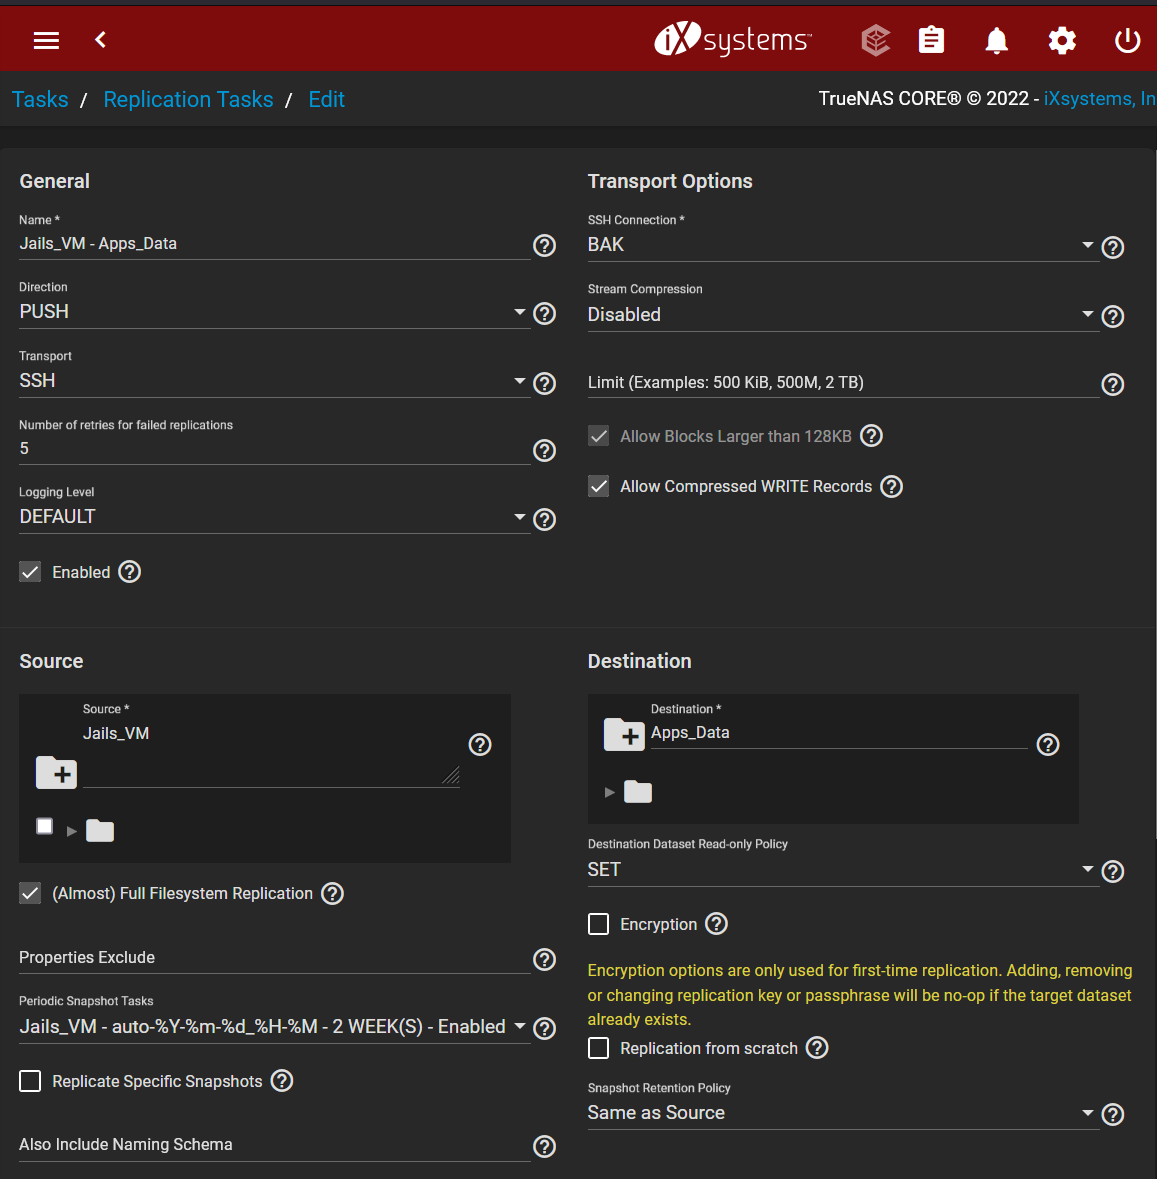Expand the Snapshot Retention Policy dropdown
The image size is (1157, 1179).
coord(840,1113)
